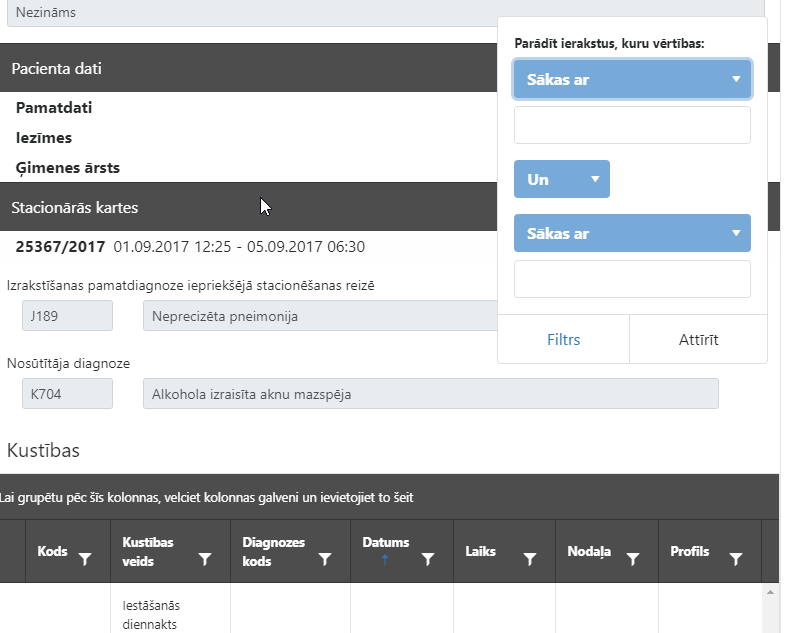Viewport: 789px width, 633px height.
Task: Open filter icon for Datums column
Action: (x=428, y=560)
